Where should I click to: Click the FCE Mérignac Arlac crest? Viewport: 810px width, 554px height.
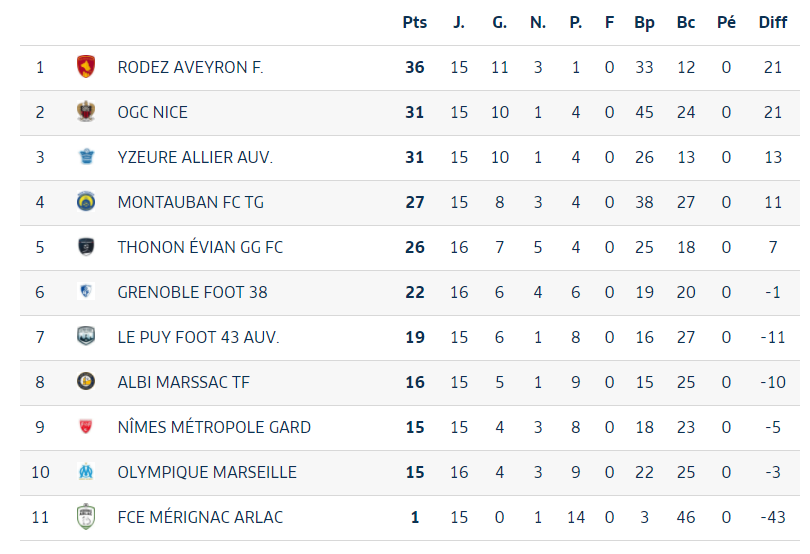[86, 516]
